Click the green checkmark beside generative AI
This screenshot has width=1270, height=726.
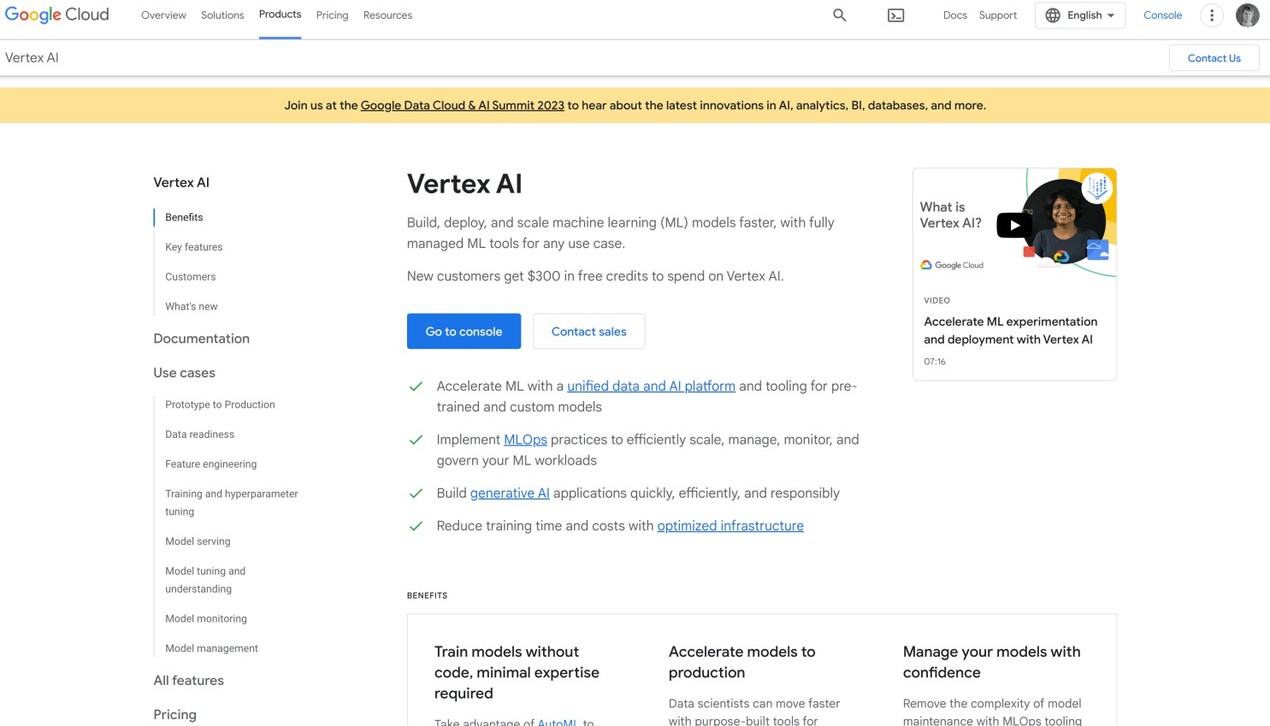pos(416,492)
